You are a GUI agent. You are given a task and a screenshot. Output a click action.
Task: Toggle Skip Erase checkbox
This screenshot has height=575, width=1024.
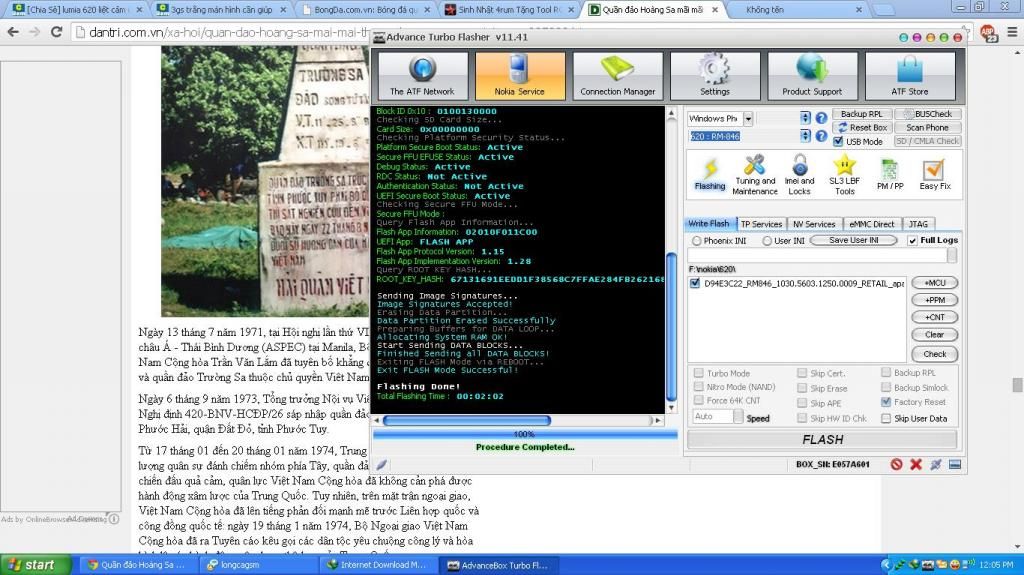coord(801,388)
